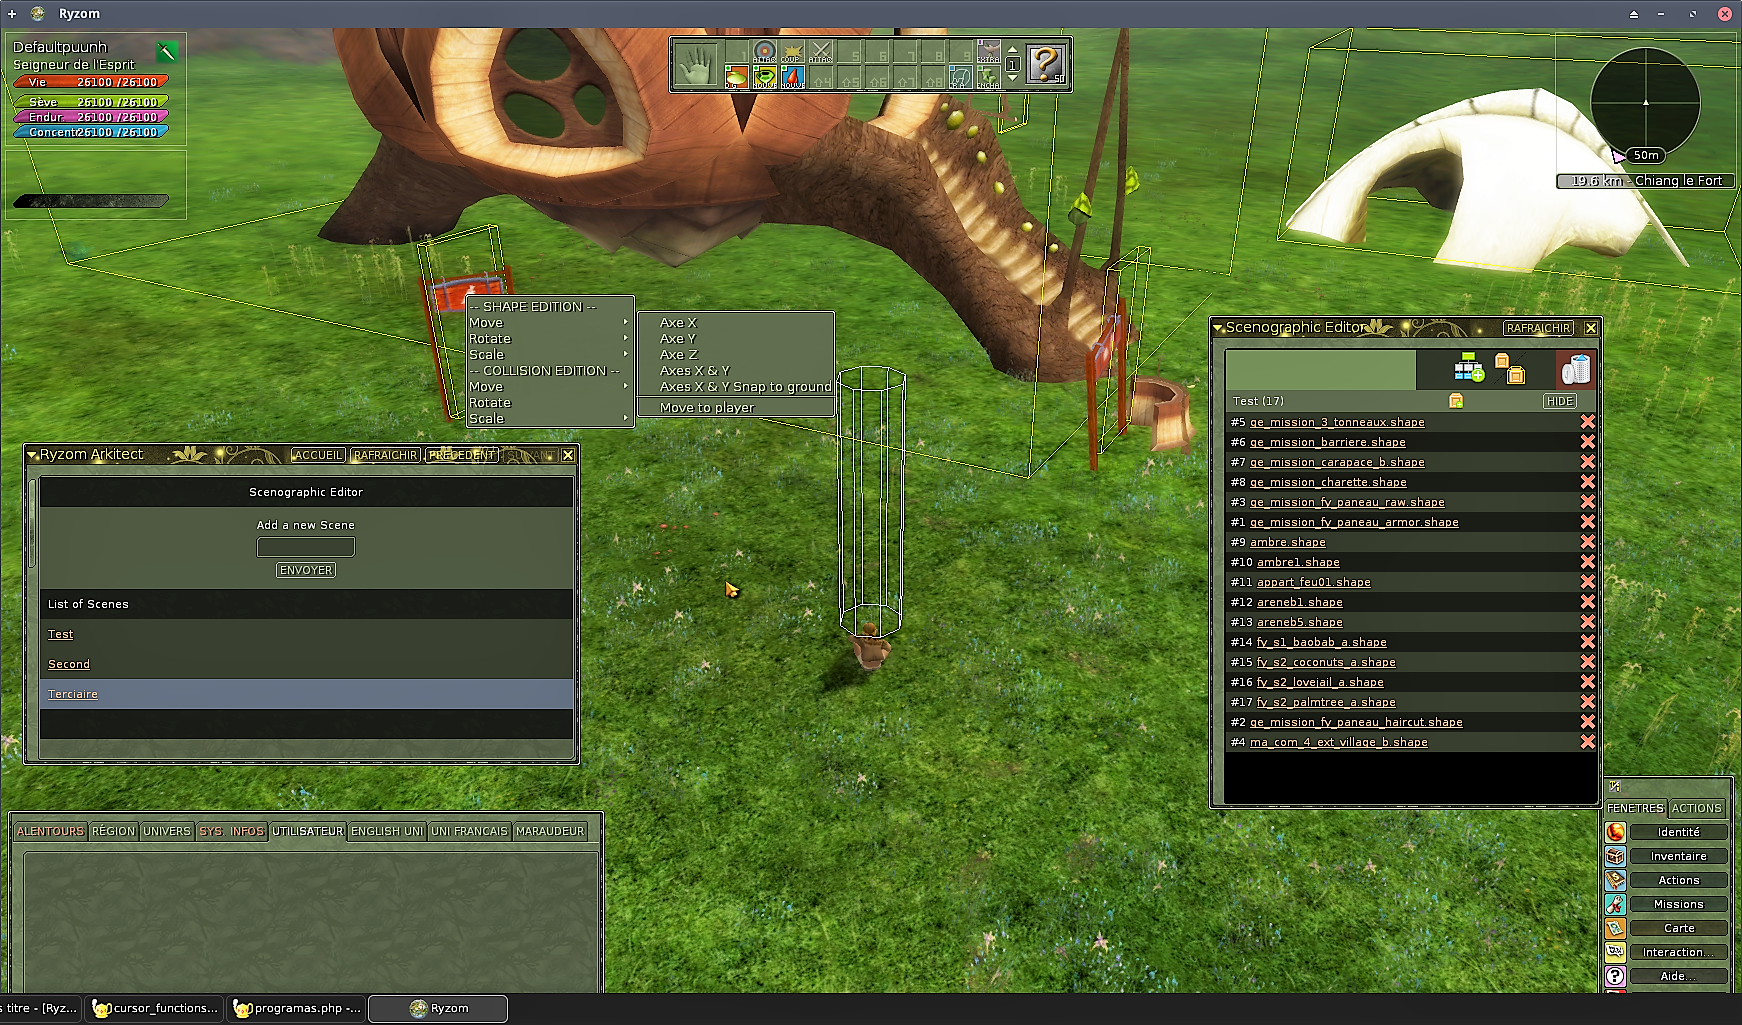1742x1025 pixels.
Task: Activate the Coup burst action icon
Action: (792, 53)
